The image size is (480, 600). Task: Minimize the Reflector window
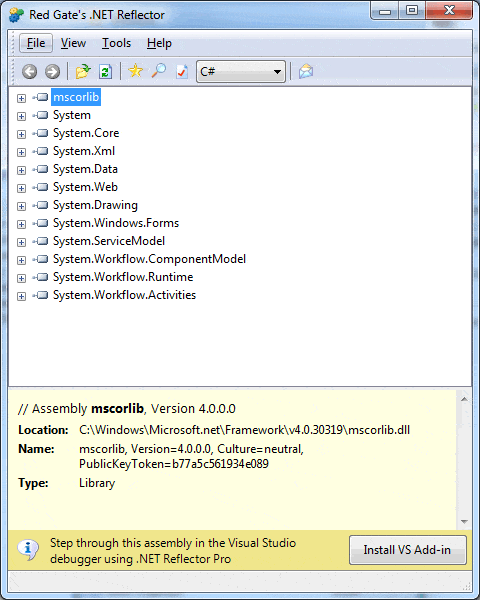(385, 10)
